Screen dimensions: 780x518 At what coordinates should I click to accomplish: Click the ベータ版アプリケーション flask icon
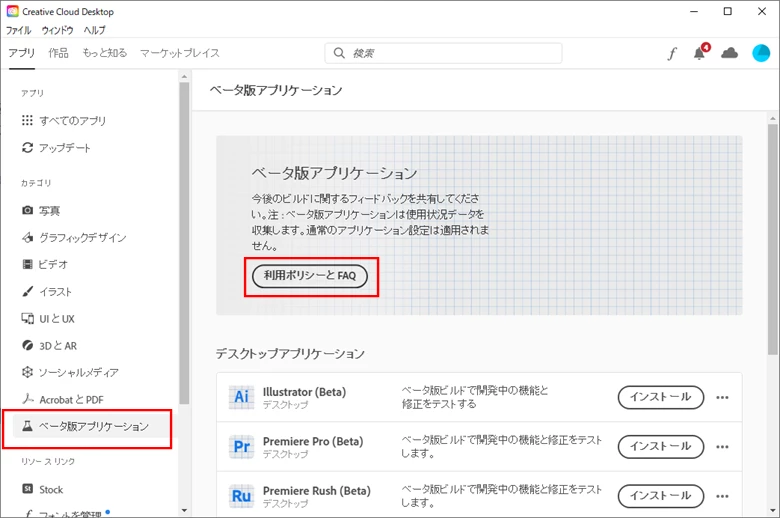(x=27, y=426)
